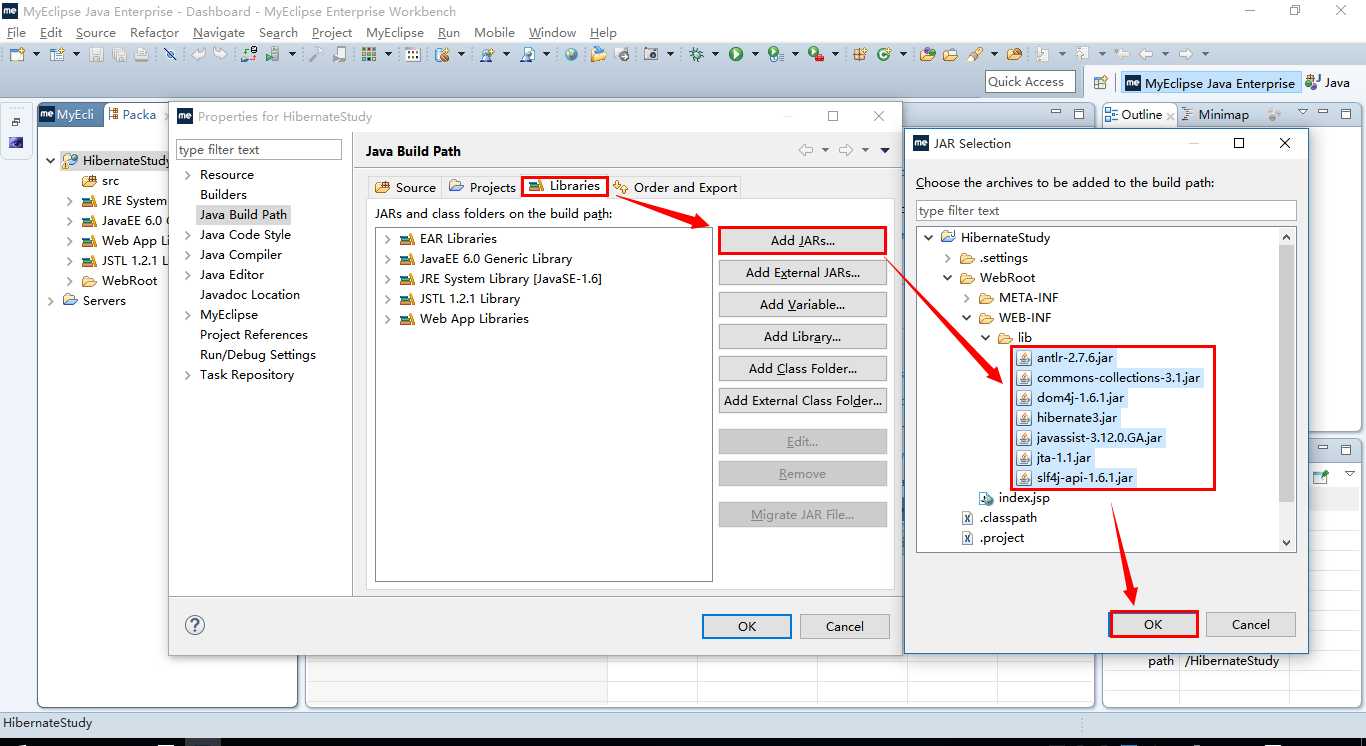The height and width of the screenshot is (746, 1366).
Task: Switch to the Source tab in Java Build Path
Action: coord(405,187)
